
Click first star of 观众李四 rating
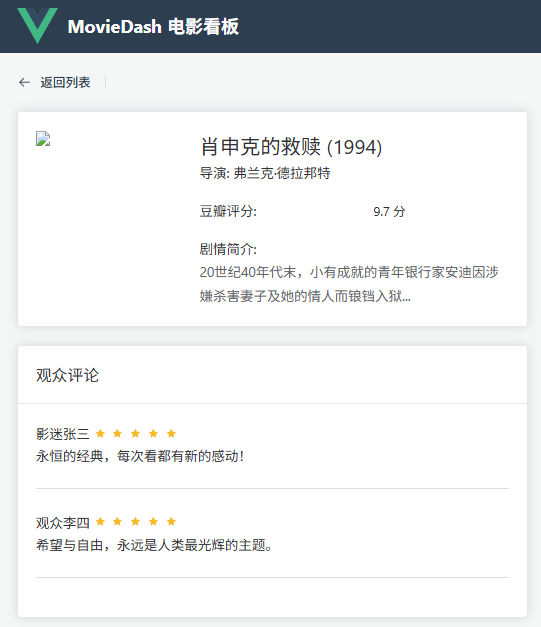(100, 521)
